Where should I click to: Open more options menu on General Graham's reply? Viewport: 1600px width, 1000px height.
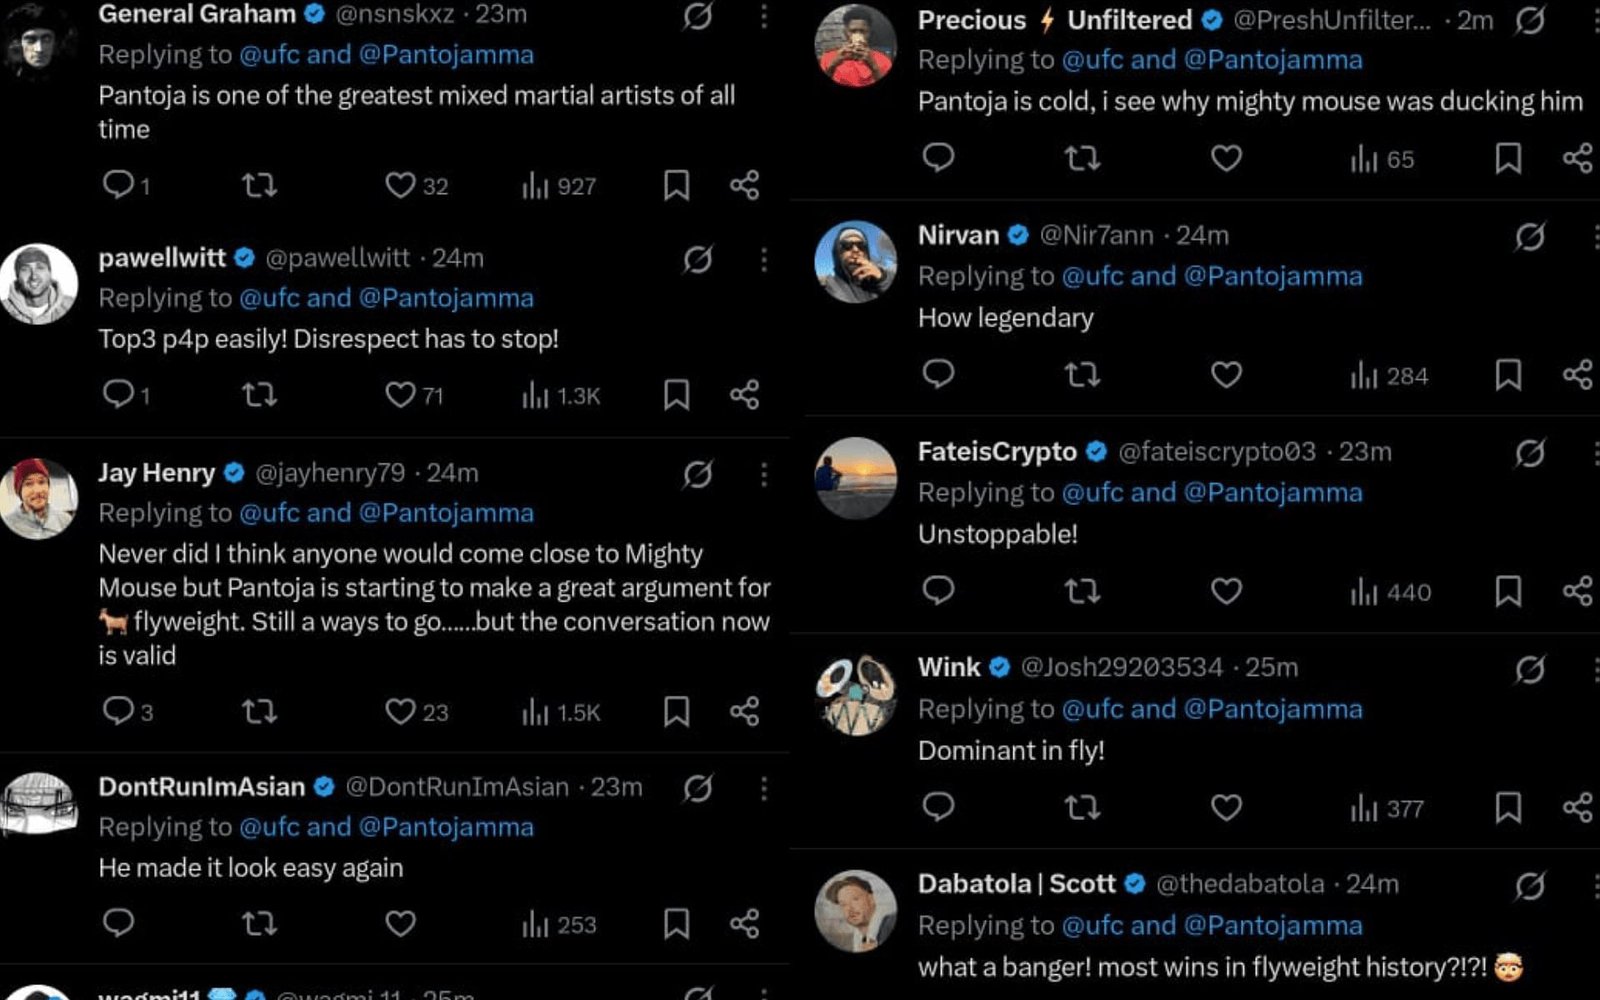click(x=764, y=16)
